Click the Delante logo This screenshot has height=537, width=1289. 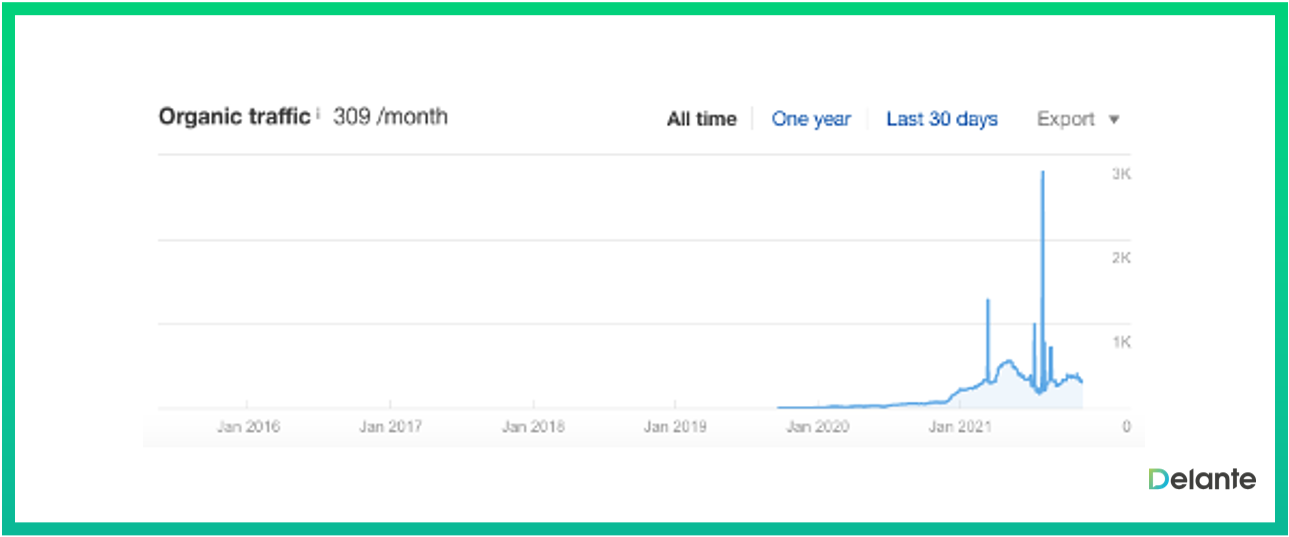point(1202,479)
